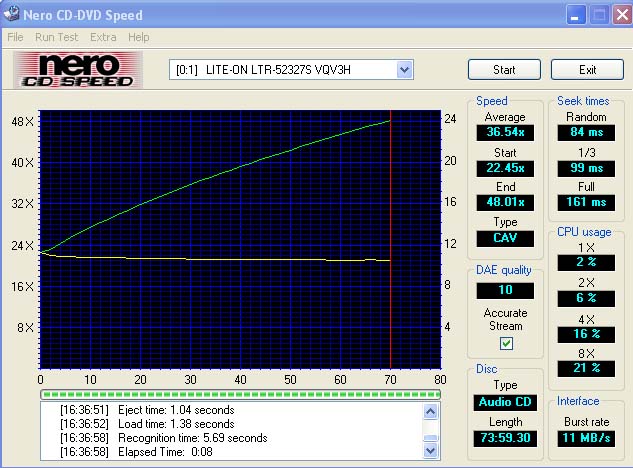The image size is (633, 468).
Task: Open the Help menu
Action: [x=138, y=37]
